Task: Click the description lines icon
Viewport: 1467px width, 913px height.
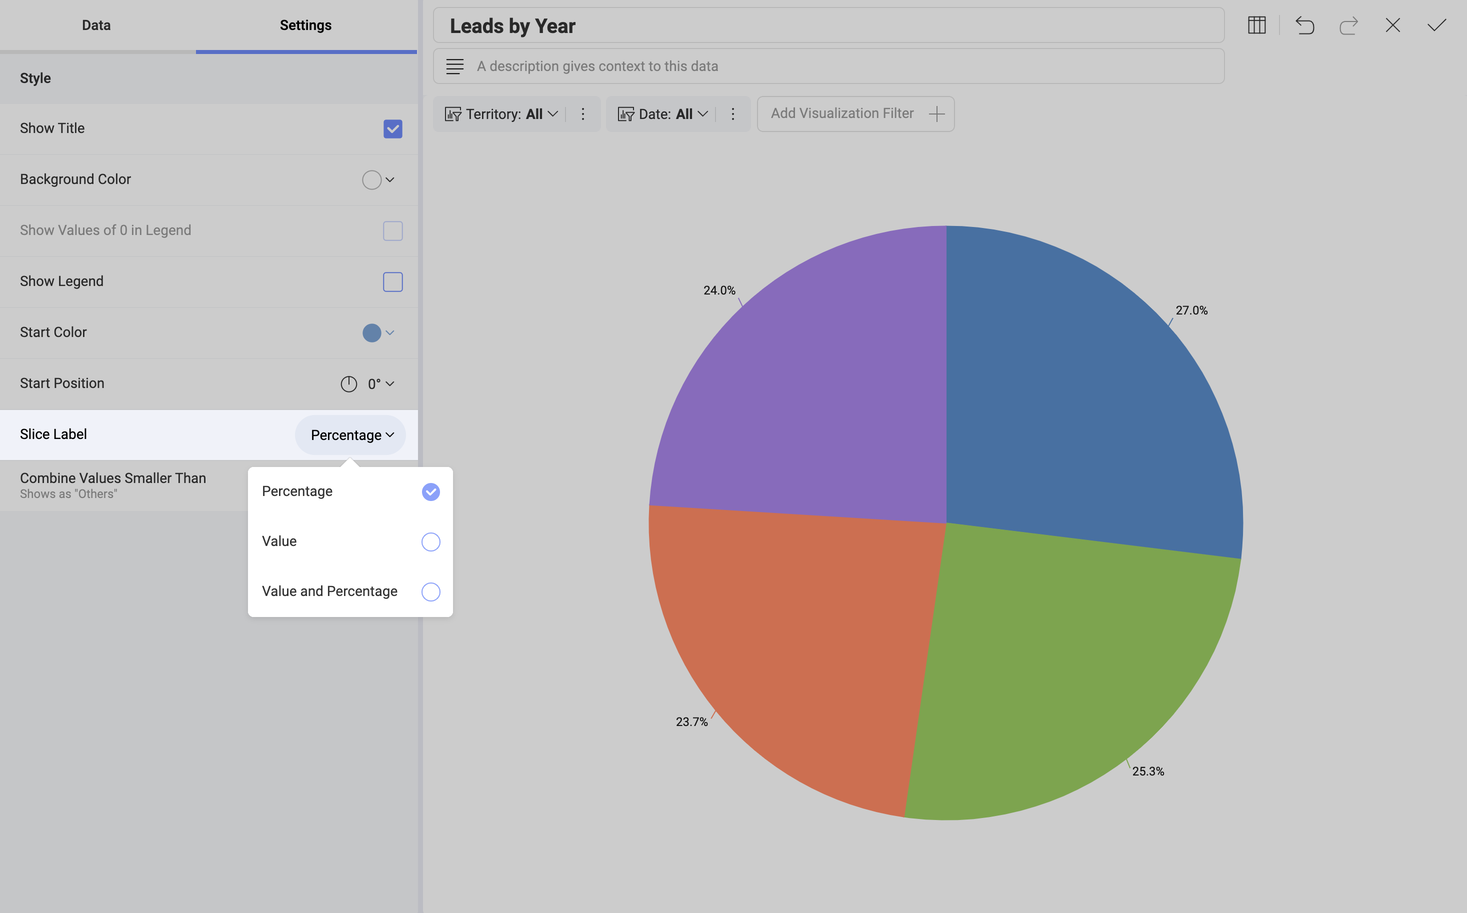Action: (455, 66)
